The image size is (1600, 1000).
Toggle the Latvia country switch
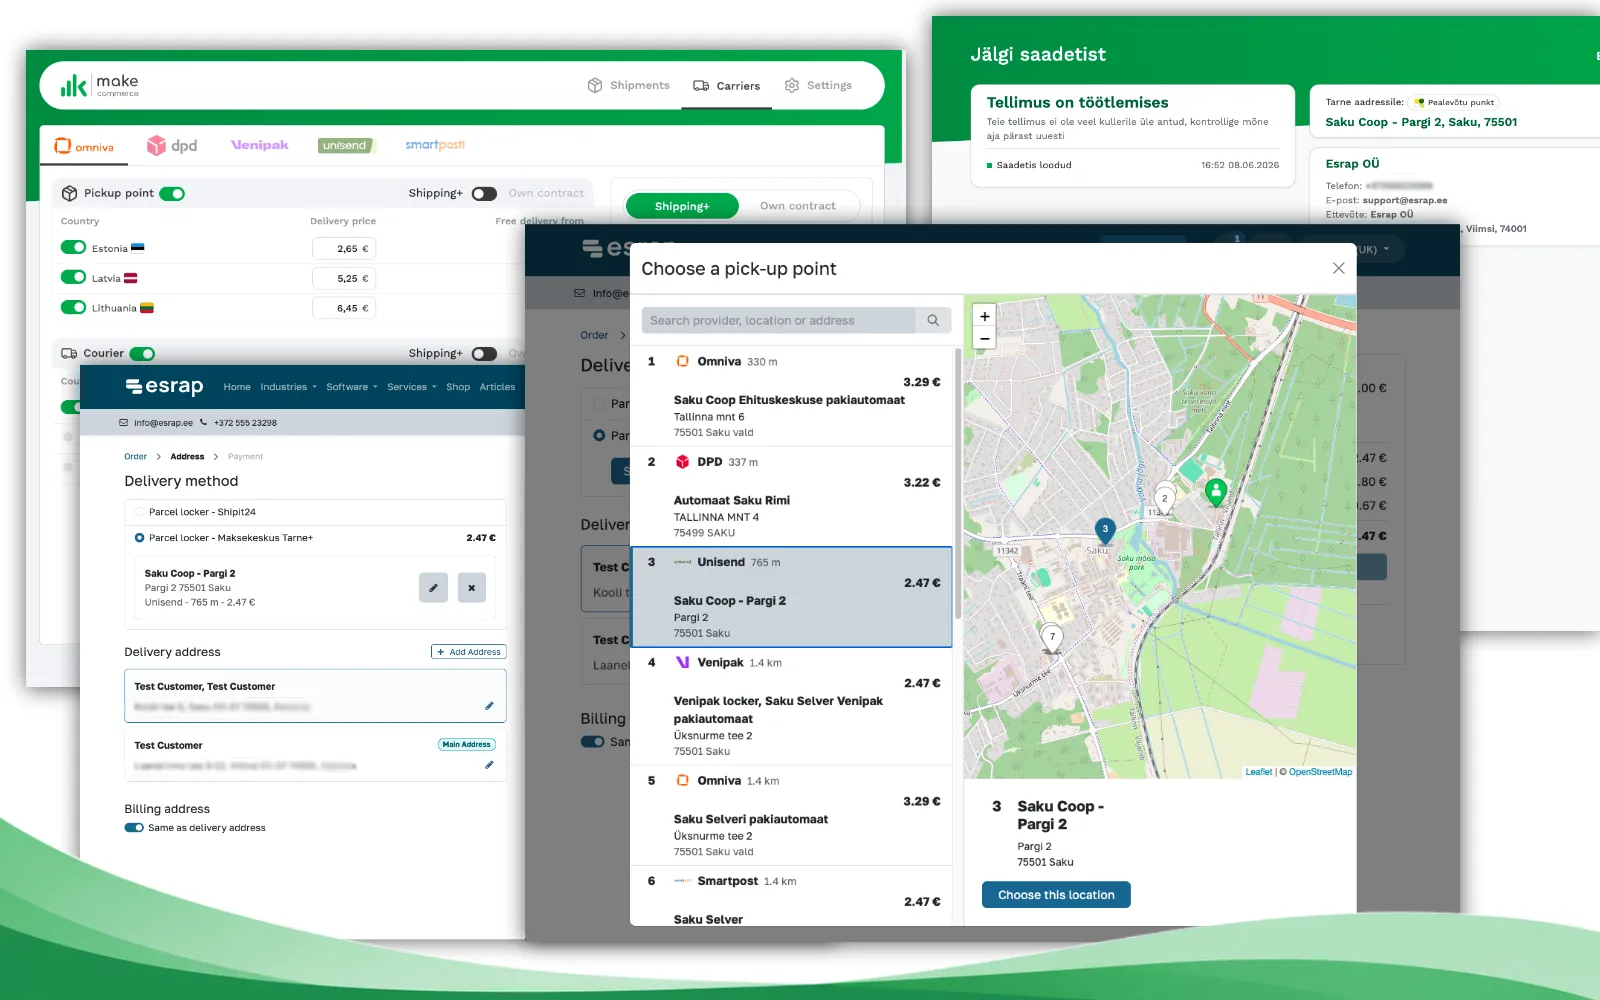click(73, 277)
